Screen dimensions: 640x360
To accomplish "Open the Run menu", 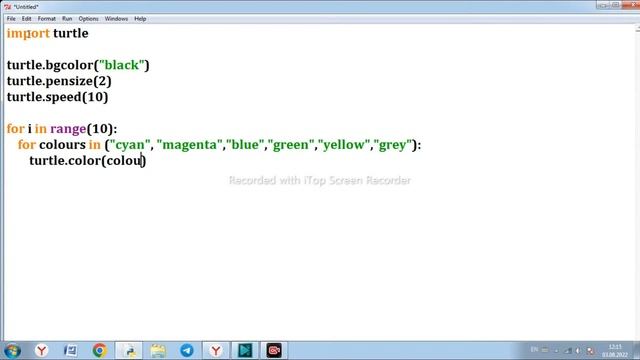I will click(67, 19).
